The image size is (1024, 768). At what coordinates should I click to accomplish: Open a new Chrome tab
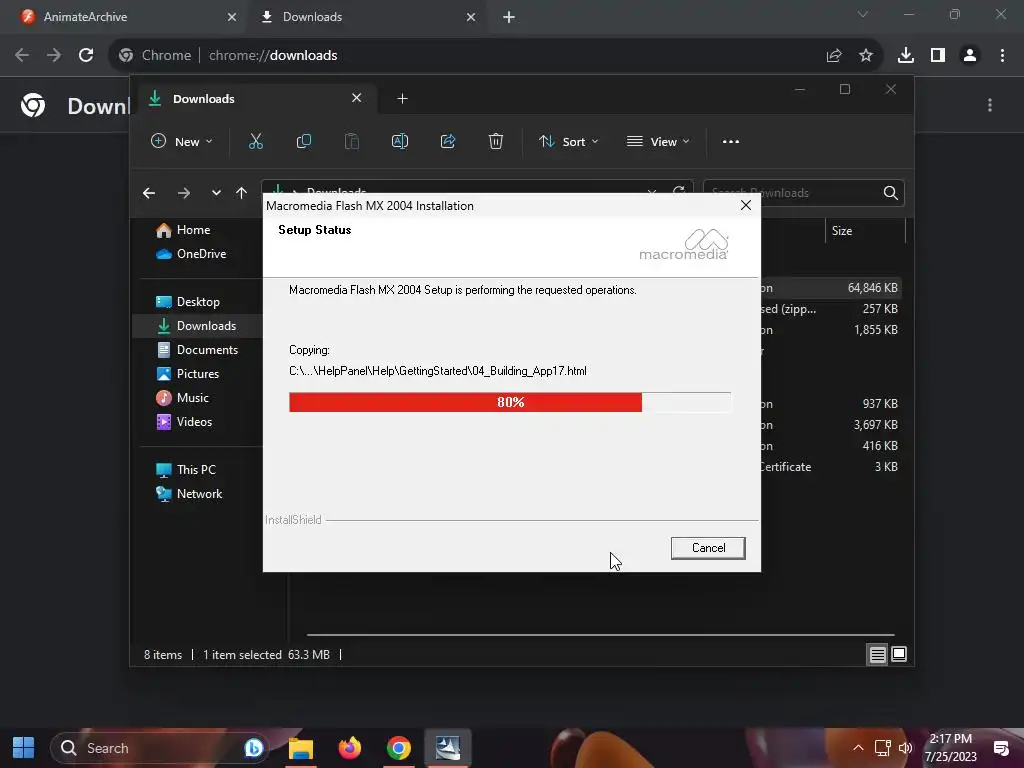tap(509, 17)
